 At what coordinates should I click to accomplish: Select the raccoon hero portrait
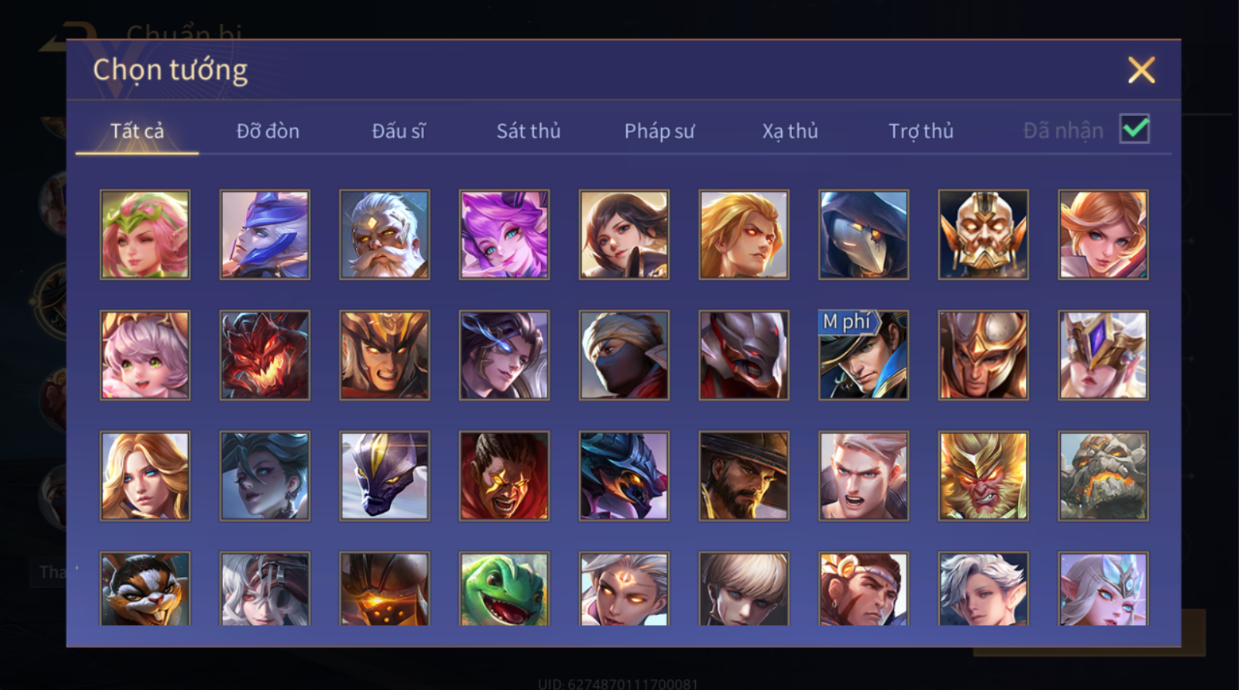[x=145, y=589]
